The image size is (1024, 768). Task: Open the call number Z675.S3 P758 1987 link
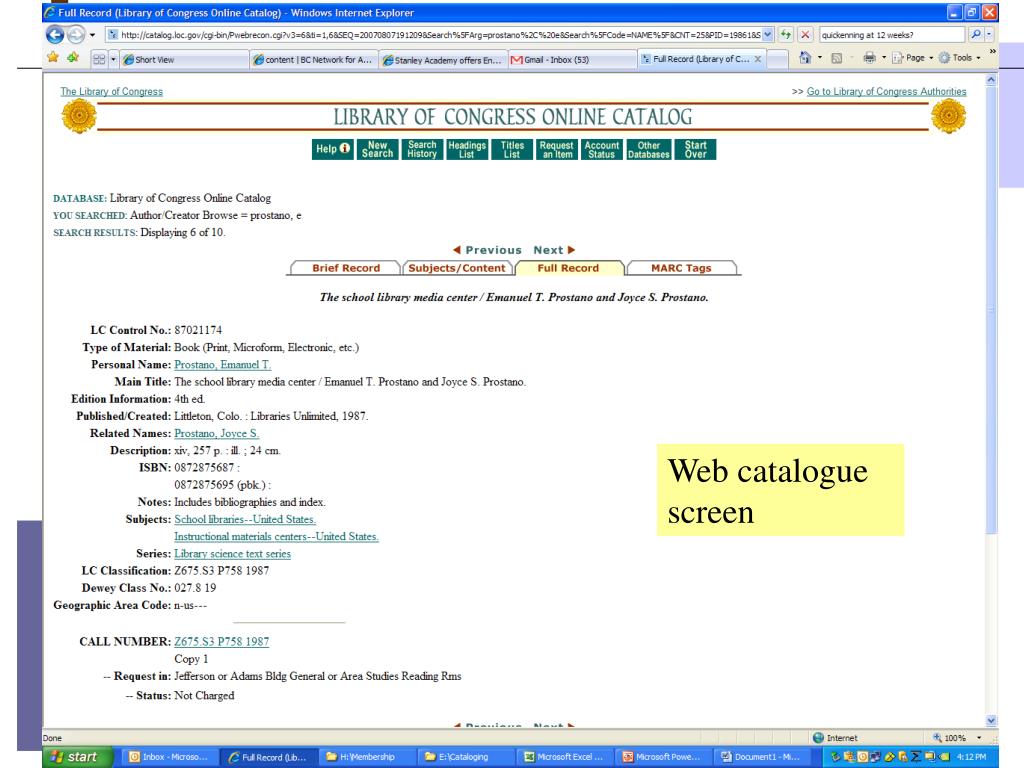point(221,641)
